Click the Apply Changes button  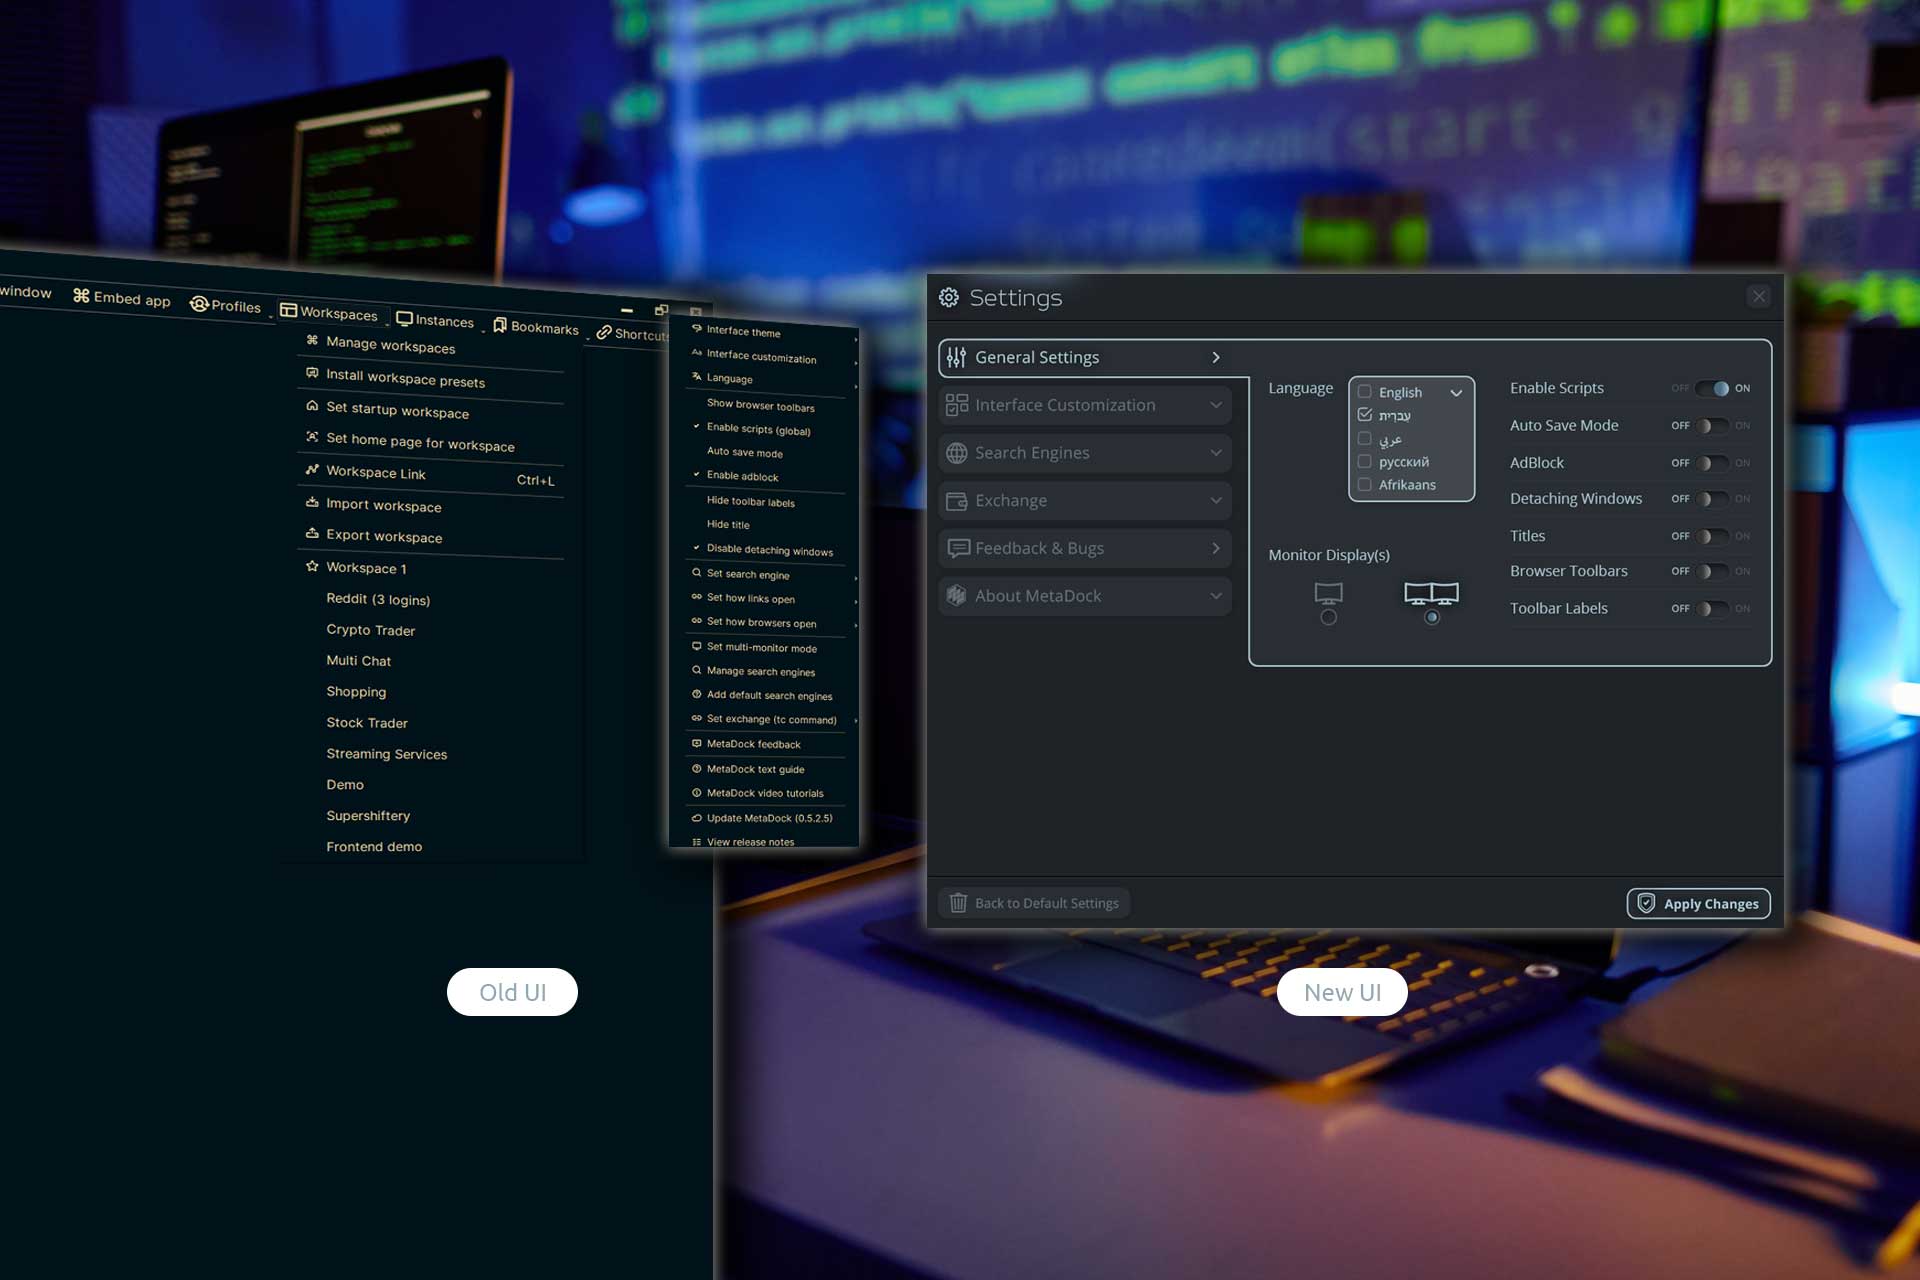click(x=1698, y=903)
